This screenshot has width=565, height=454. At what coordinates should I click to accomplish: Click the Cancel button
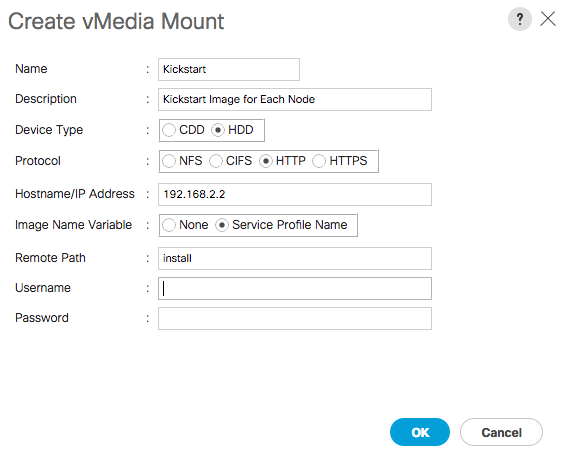[x=501, y=432]
